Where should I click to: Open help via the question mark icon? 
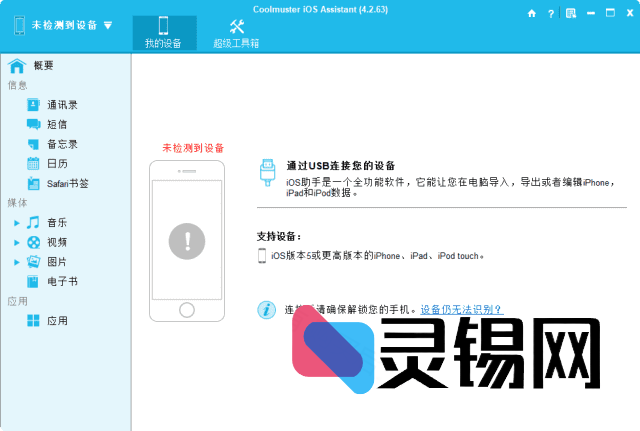coord(551,14)
